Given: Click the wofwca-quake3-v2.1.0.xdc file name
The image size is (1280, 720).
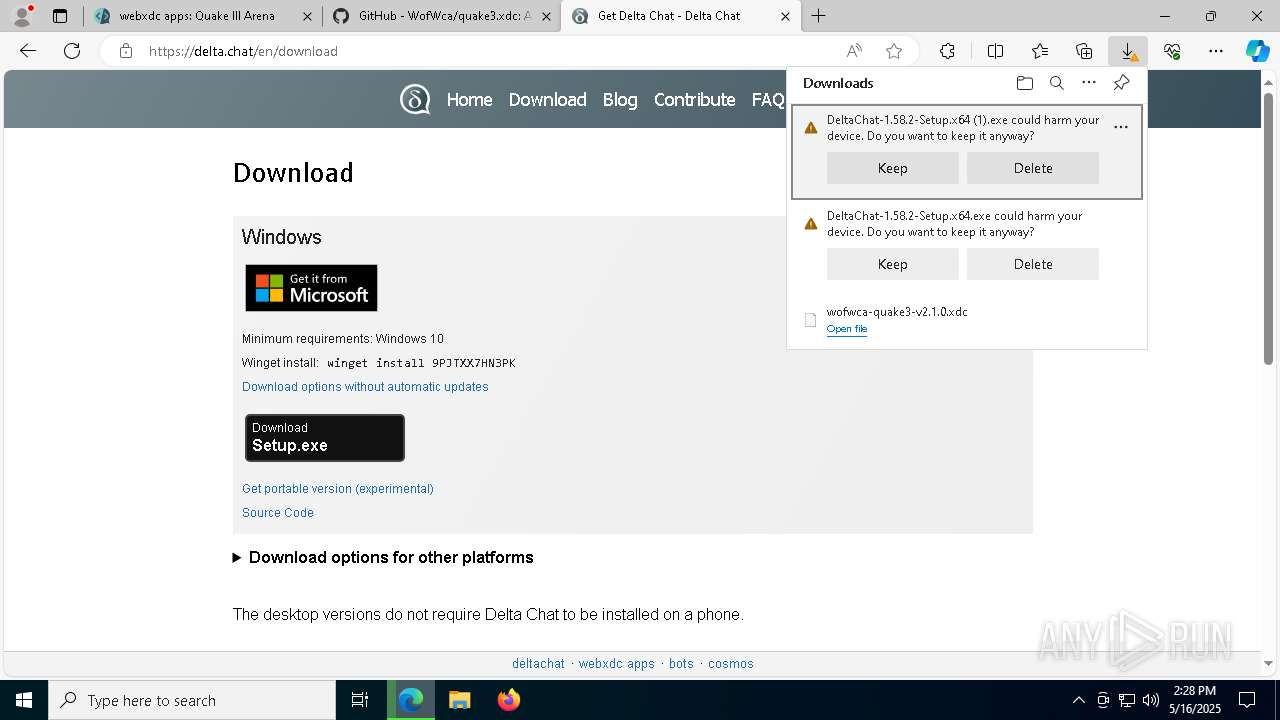Looking at the screenshot, I should coord(897,312).
